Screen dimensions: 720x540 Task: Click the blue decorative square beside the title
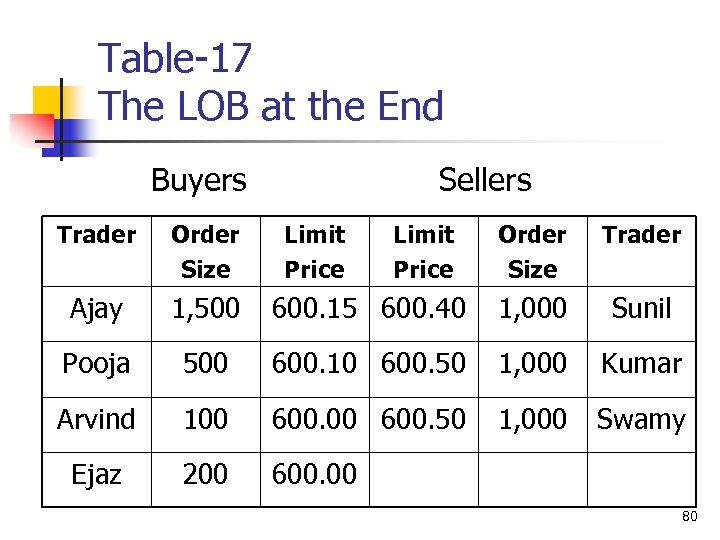tap(72, 133)
